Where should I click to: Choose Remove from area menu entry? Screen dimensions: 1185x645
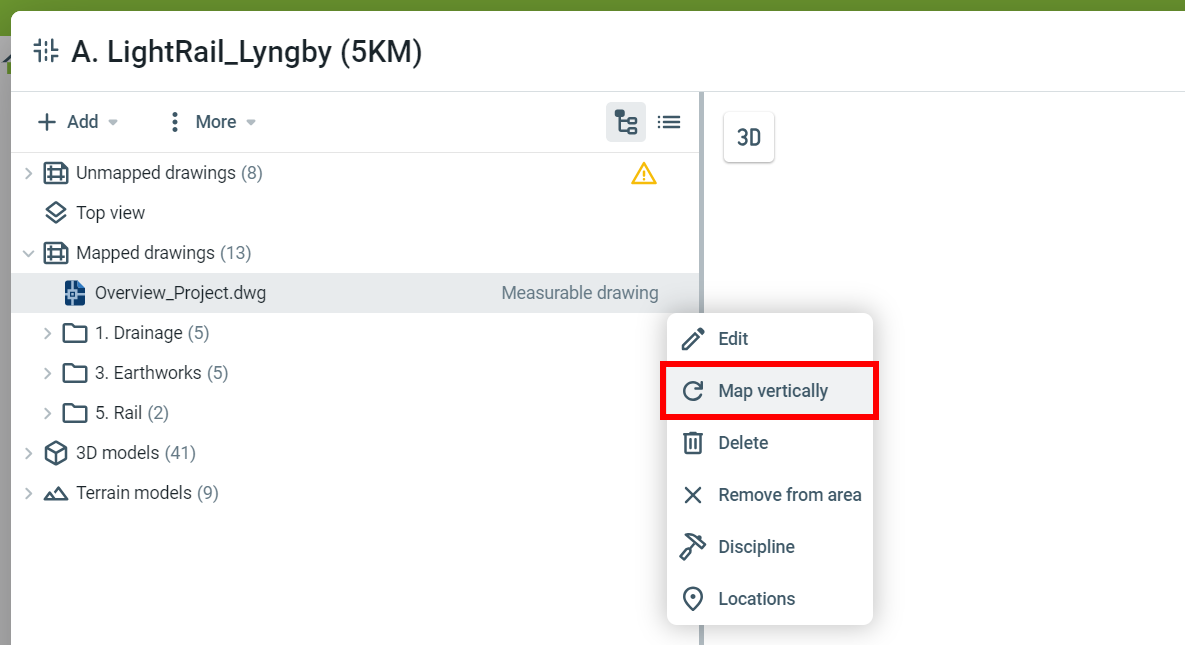pyautogui.click(x=788, y=495)
